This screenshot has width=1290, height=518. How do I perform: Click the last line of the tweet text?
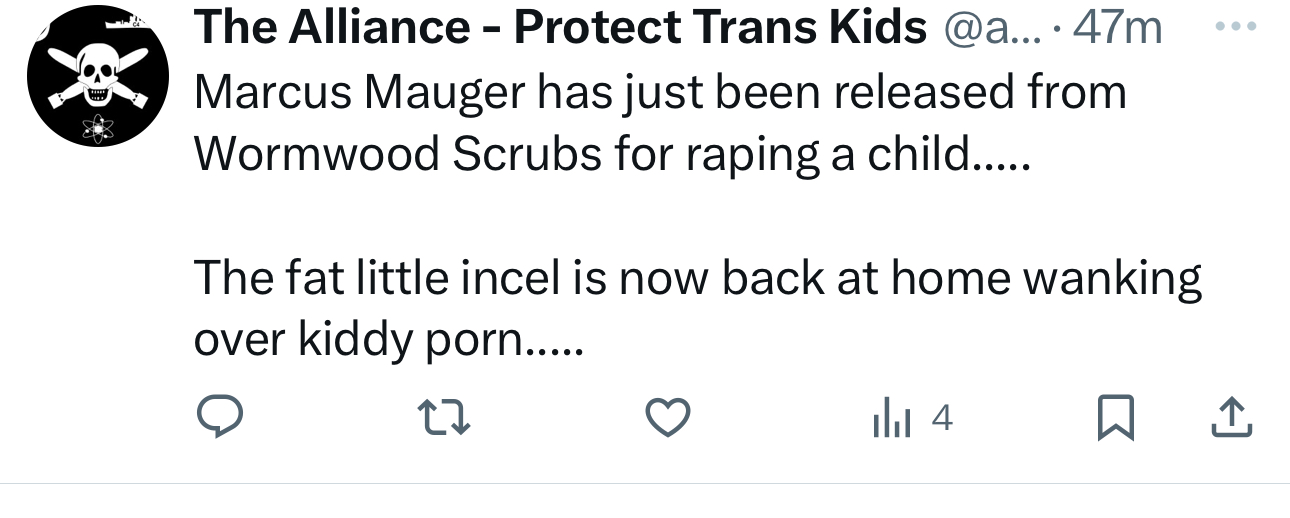tap(388, 342)
